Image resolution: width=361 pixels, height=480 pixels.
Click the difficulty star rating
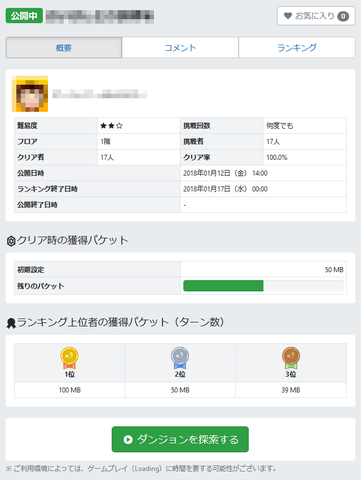tap(111, 126)
